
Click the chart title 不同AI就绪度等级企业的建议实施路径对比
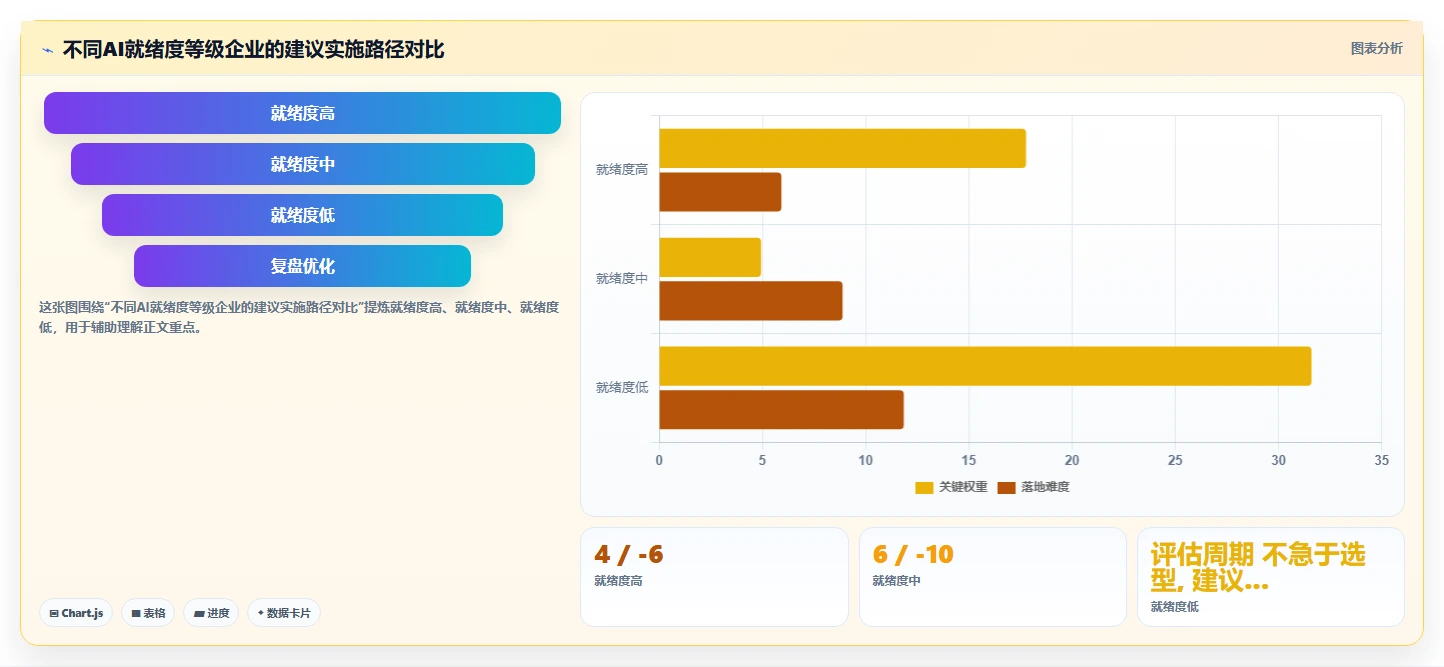tap(254, 50)
